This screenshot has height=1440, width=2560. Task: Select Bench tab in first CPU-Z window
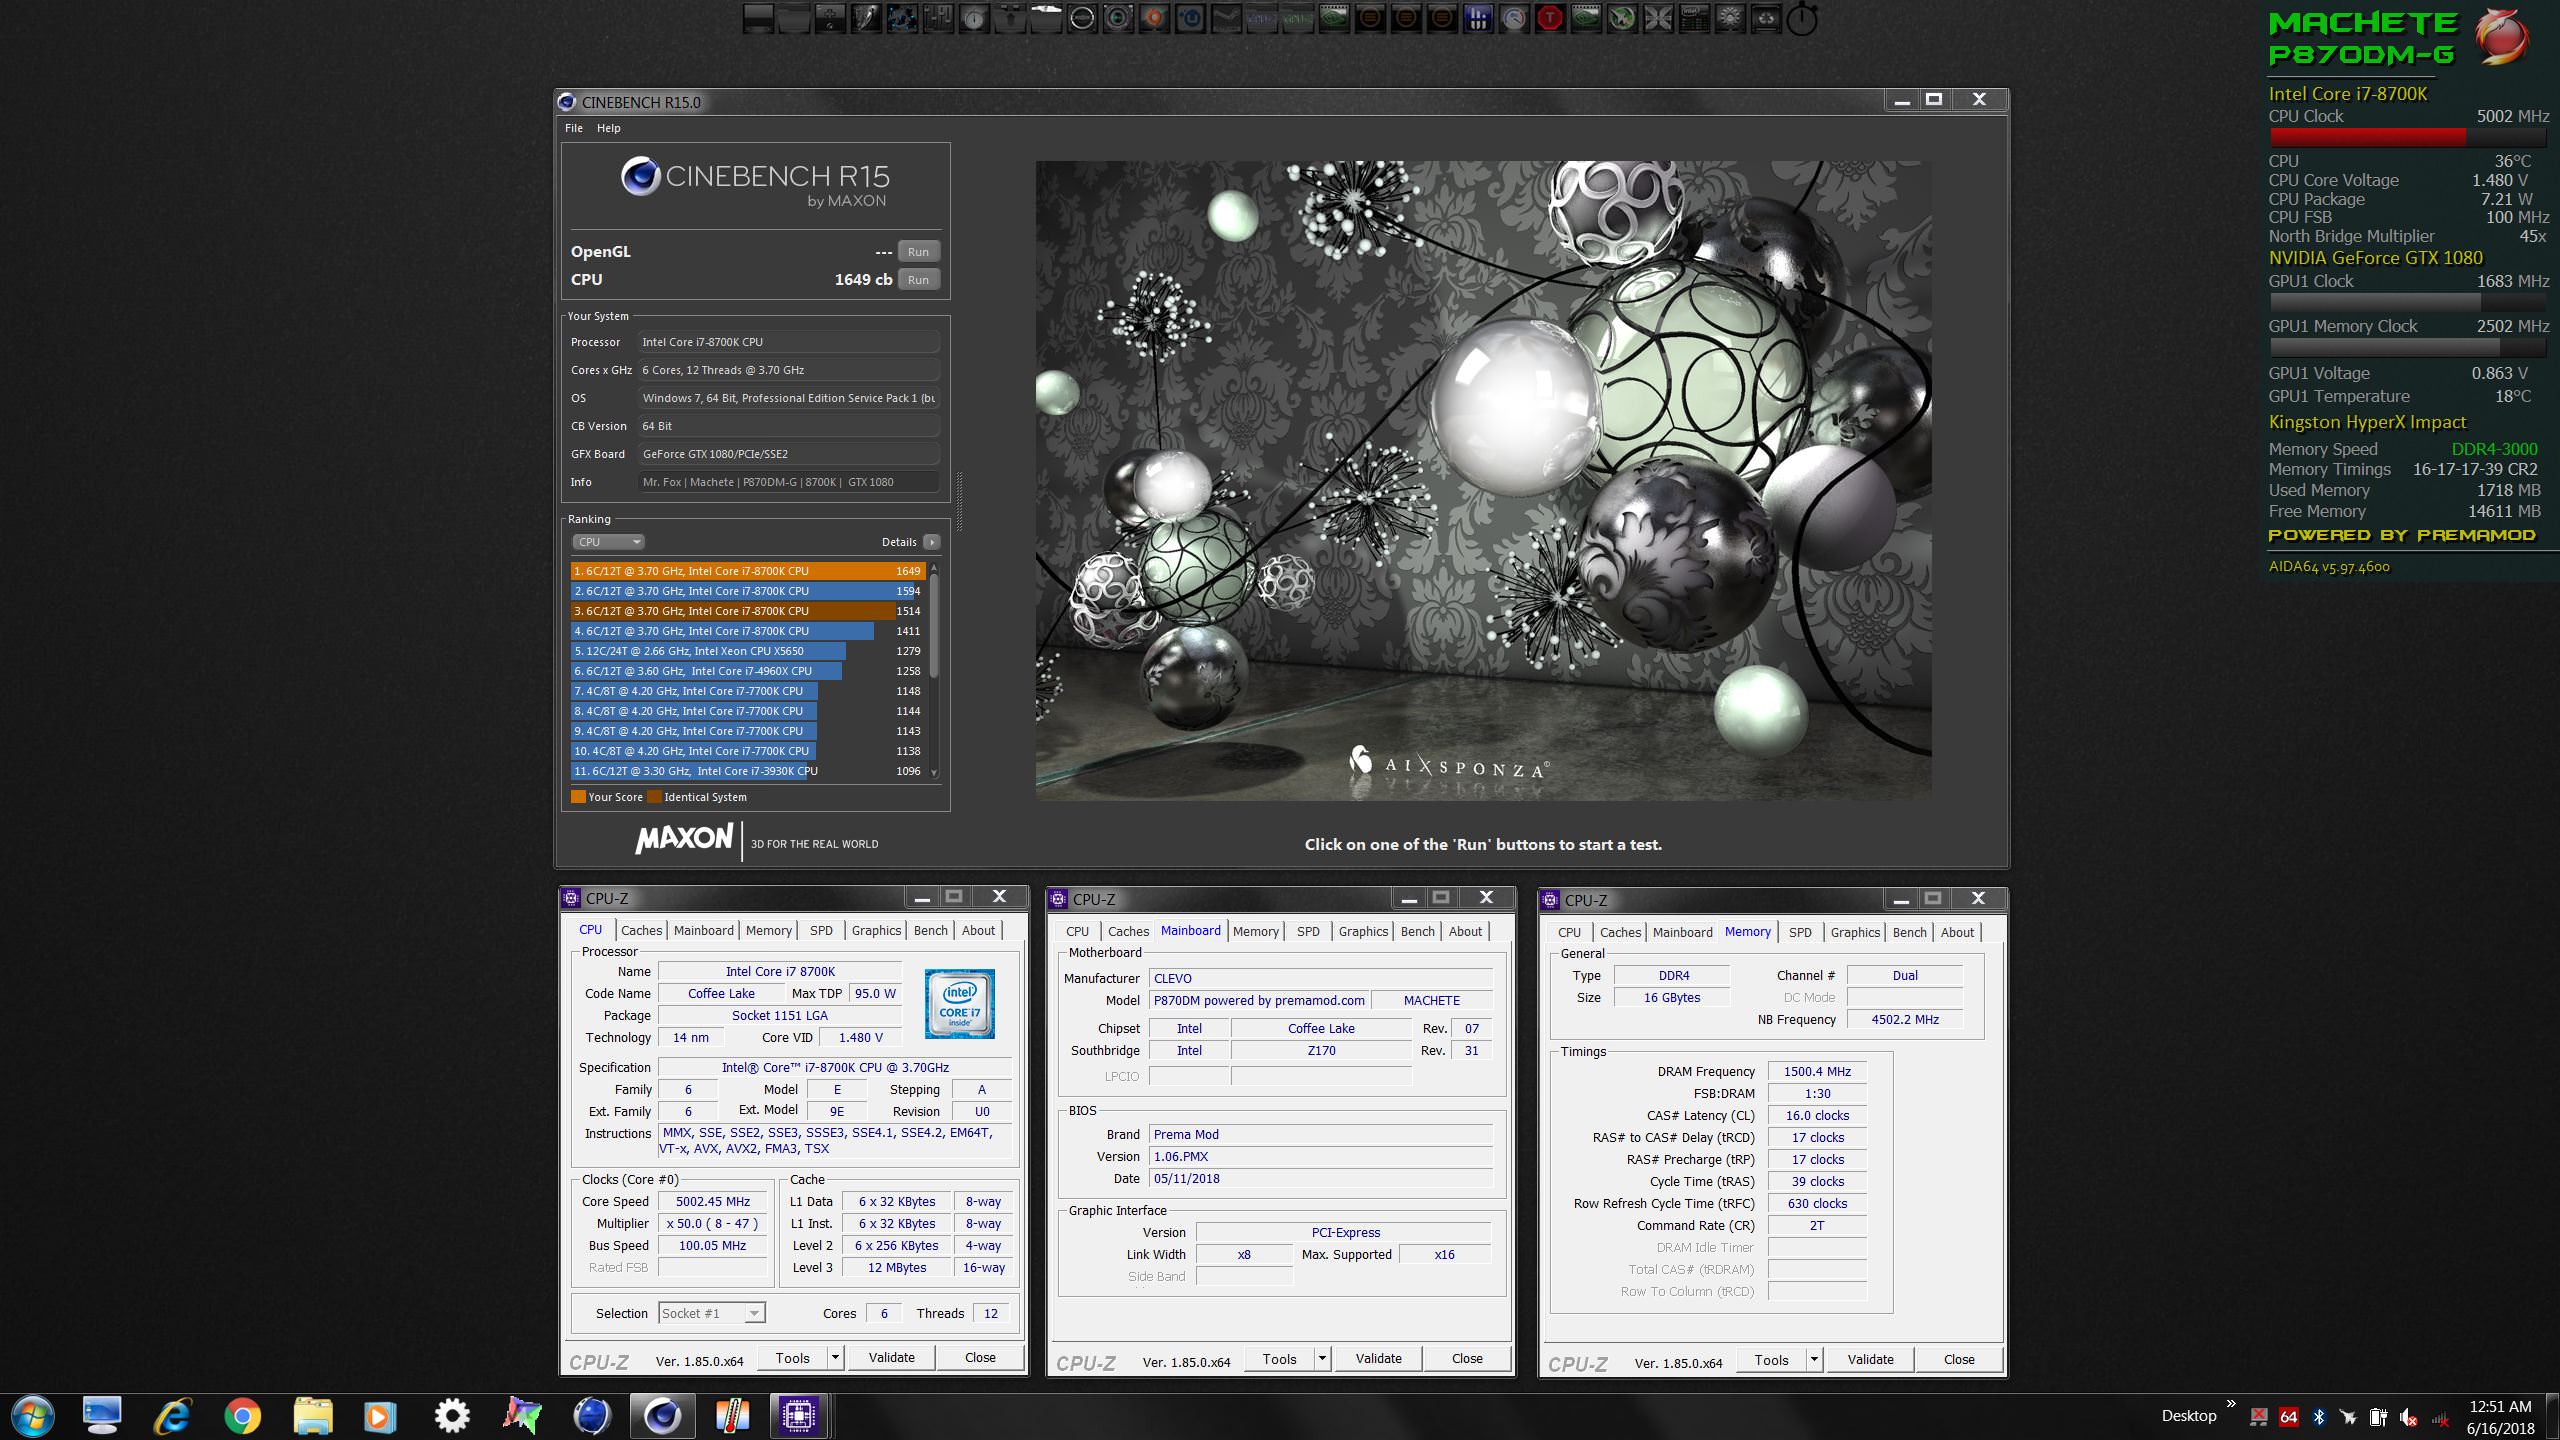coord(930,930)
